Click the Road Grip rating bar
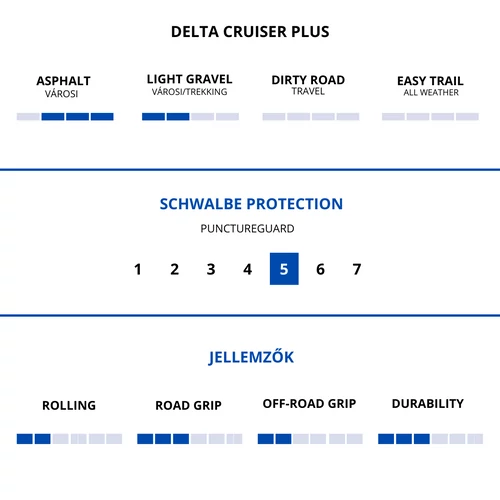This screenshot has width=500, height=500. [x=190, y=439]
